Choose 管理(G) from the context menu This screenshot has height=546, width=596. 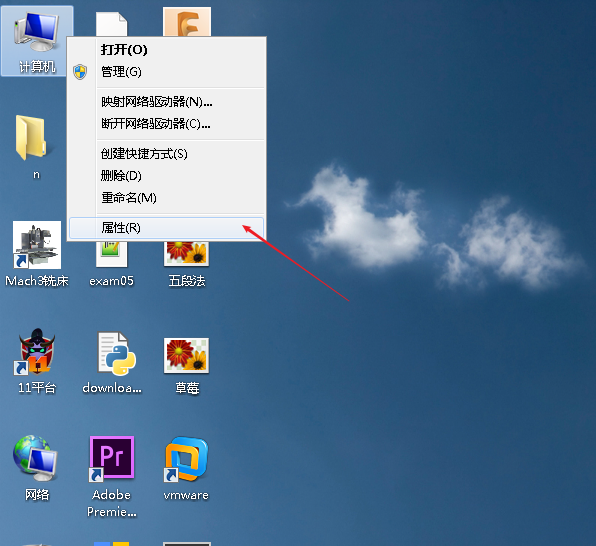166,71
